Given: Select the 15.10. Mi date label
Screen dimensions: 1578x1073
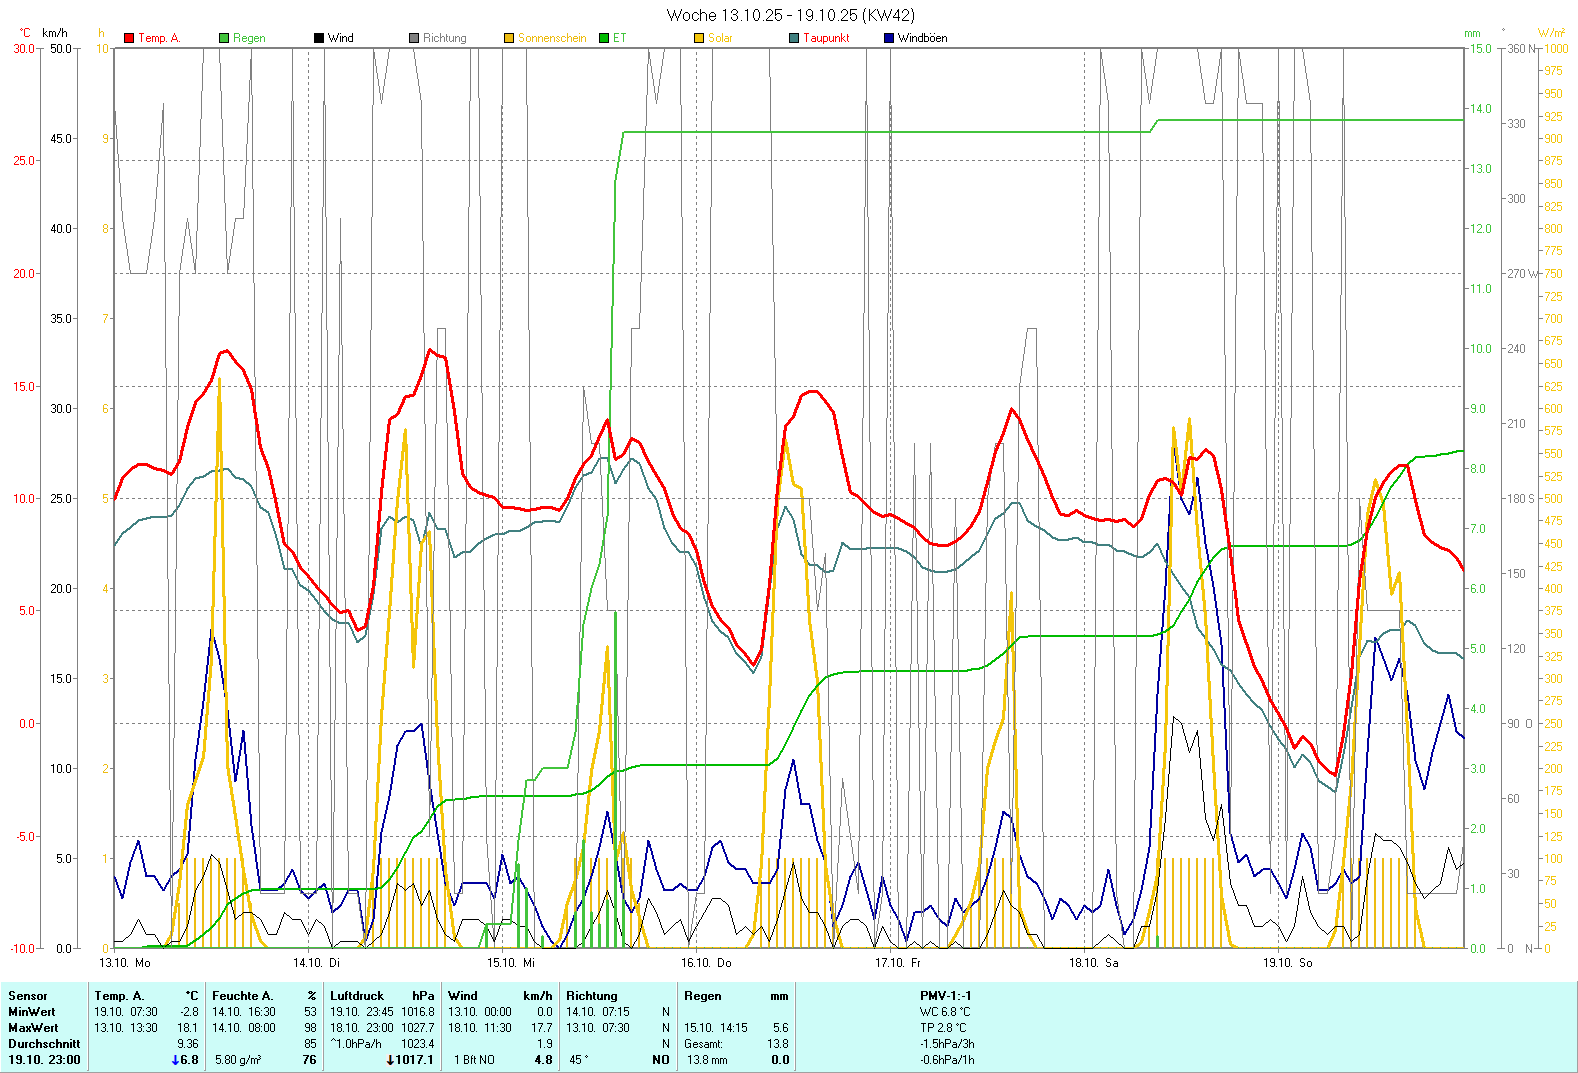Looking at the screenshot, I should tap(510, 963).
